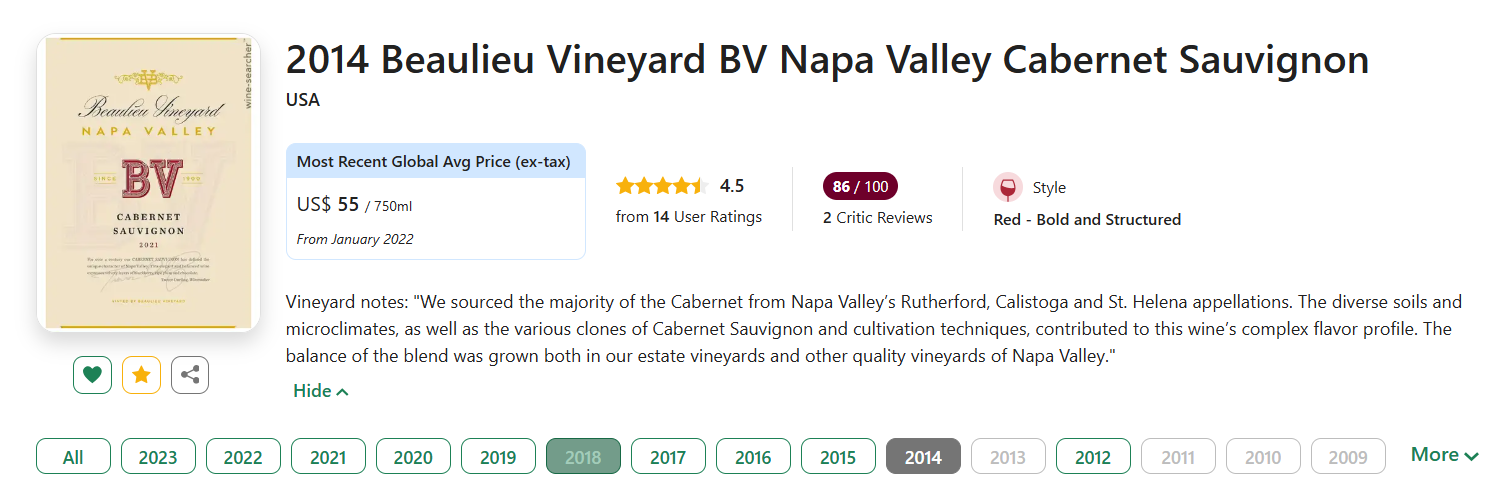The height and width of the screenshot is (504, 1498).
Task: Select the All vintages tab
Action: (x=73, y=457)
